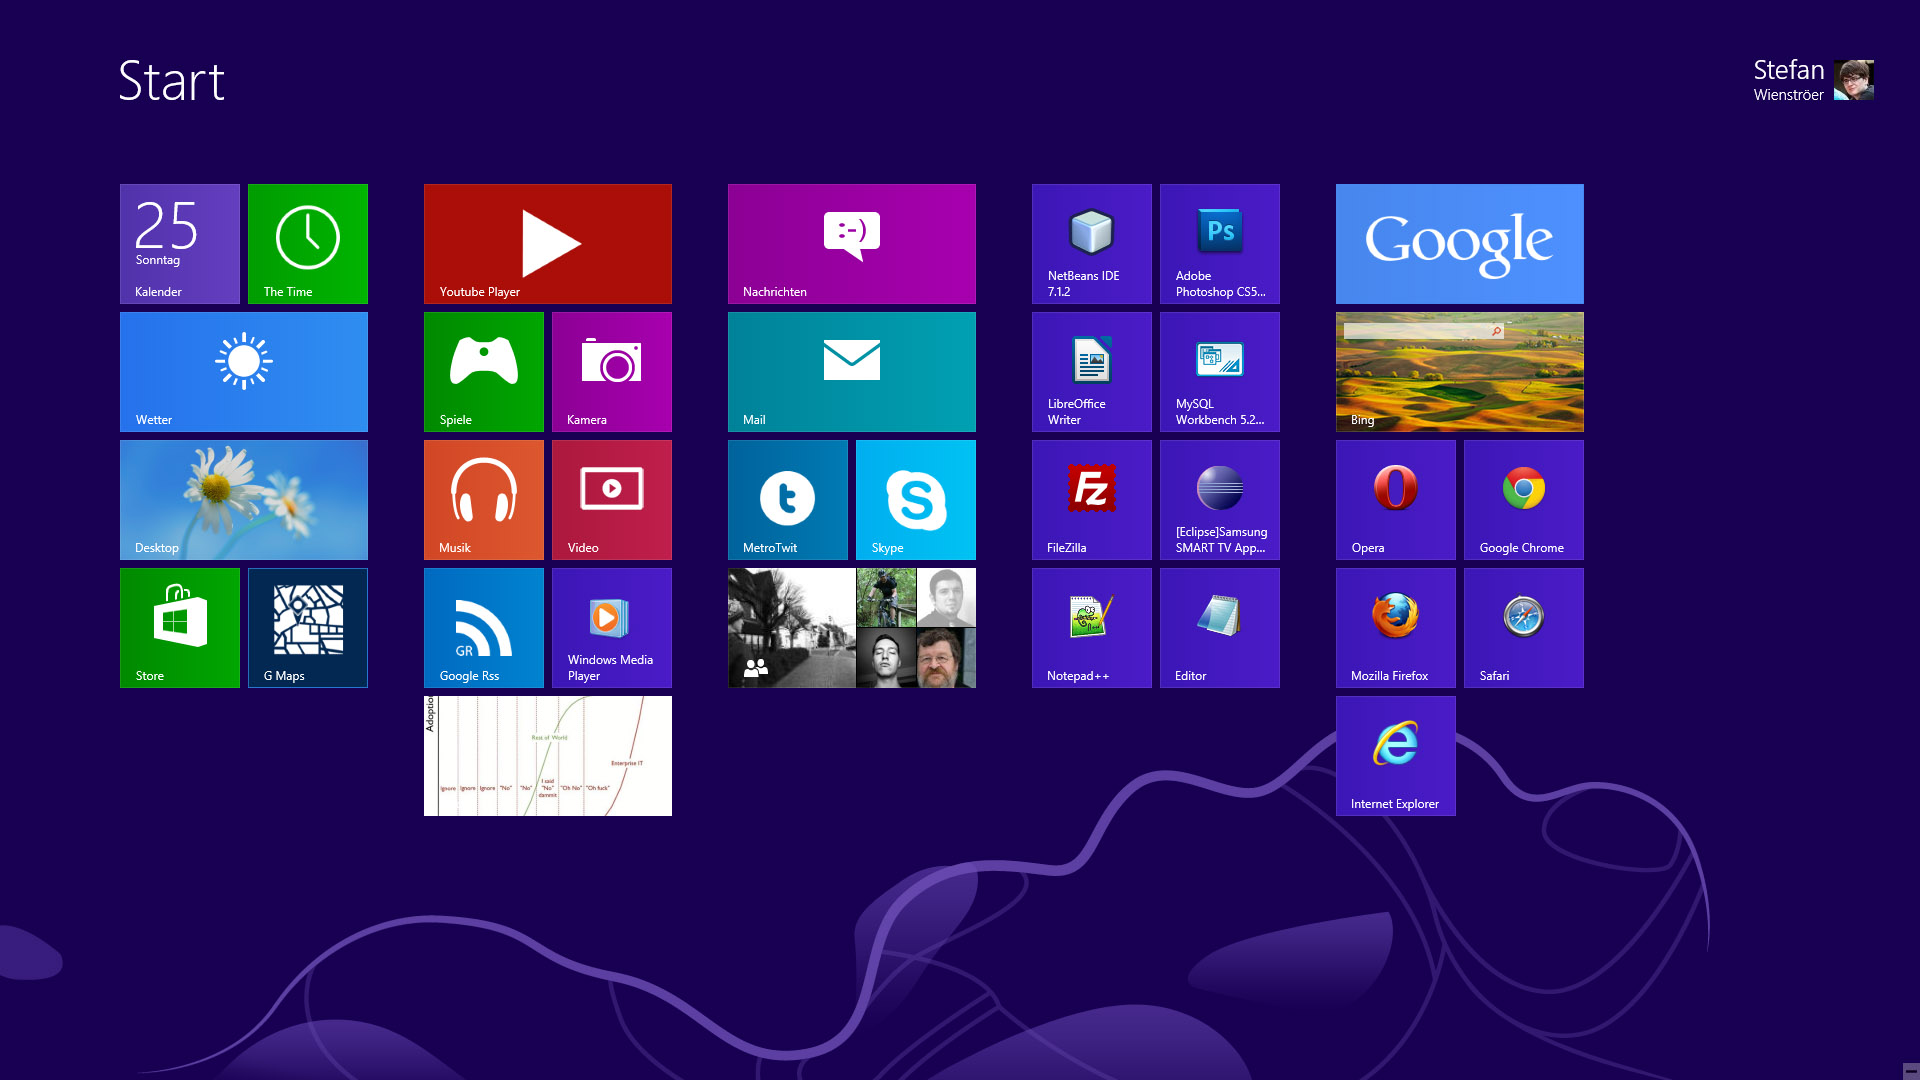Launch the Google Chrome tile
Screen dimensions: 1920x1080
(x=1524, y=500)
